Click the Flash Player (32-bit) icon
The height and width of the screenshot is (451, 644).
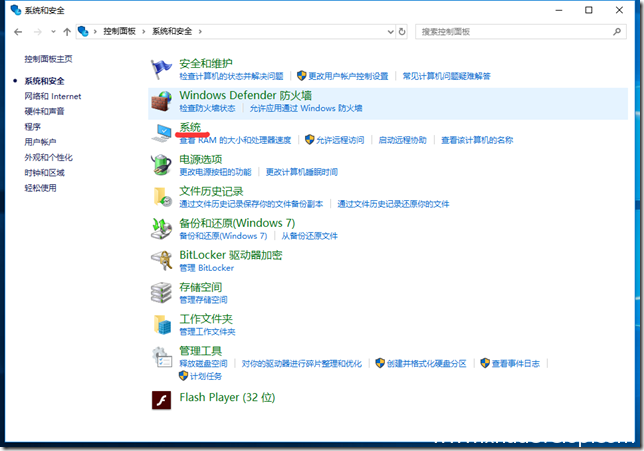click(161, 400)
